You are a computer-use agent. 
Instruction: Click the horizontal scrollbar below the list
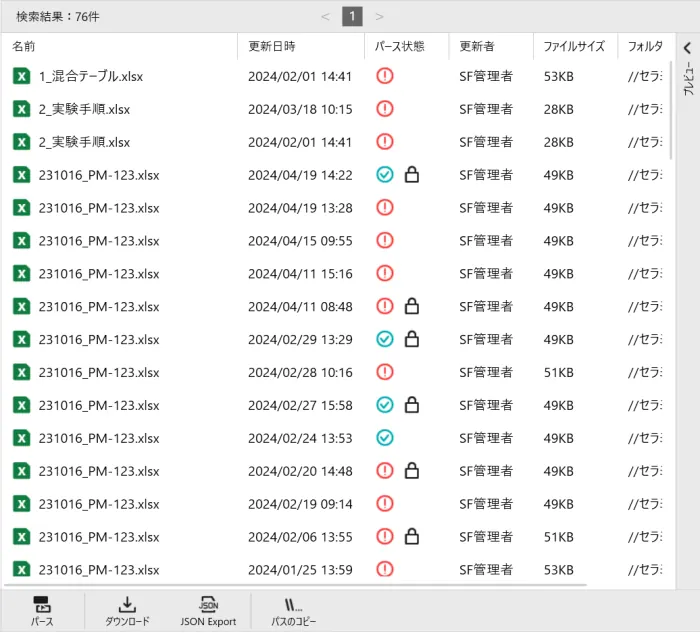(295, 584)
